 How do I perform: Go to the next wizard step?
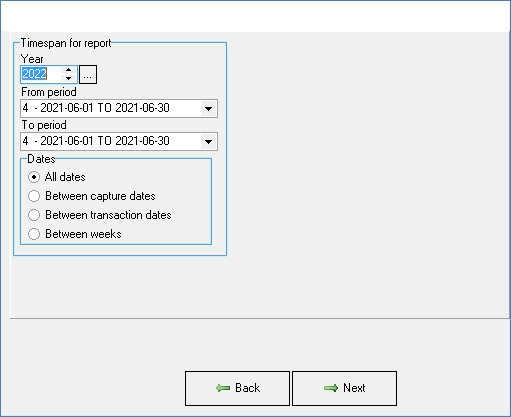click(x=345, y=388)
